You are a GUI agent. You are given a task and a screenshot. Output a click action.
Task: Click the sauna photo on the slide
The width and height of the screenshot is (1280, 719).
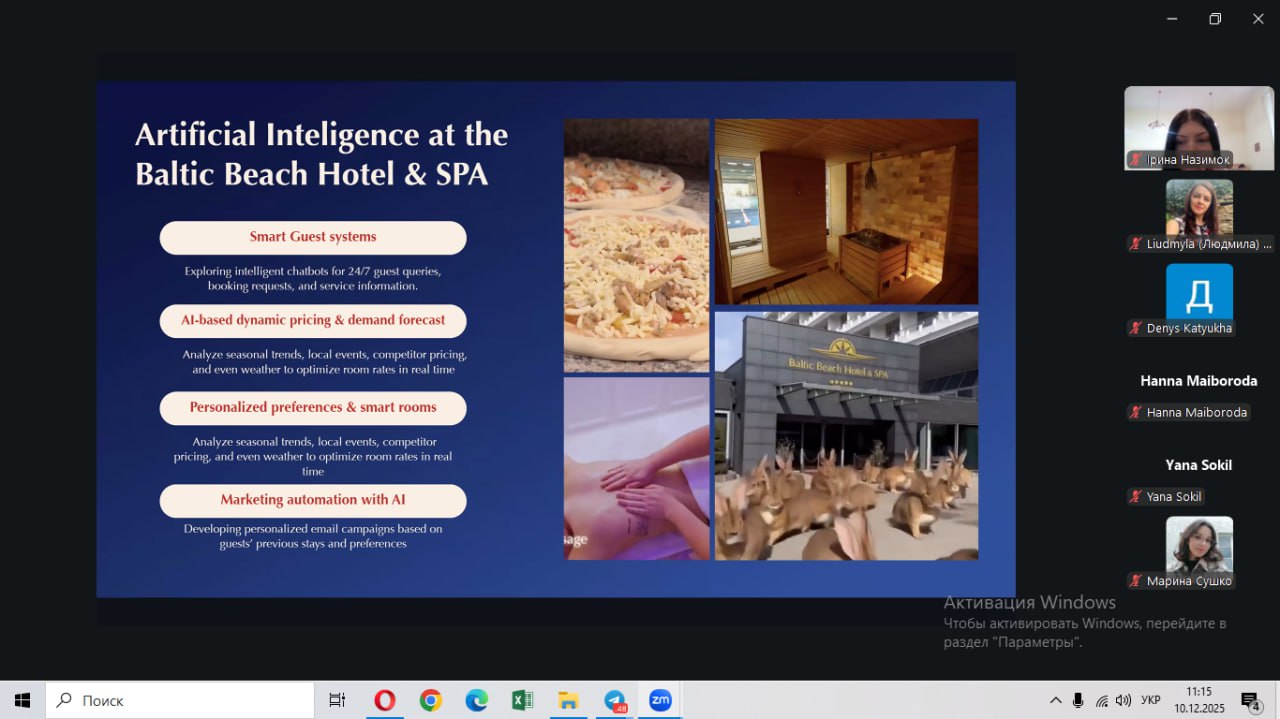(846, 211)
